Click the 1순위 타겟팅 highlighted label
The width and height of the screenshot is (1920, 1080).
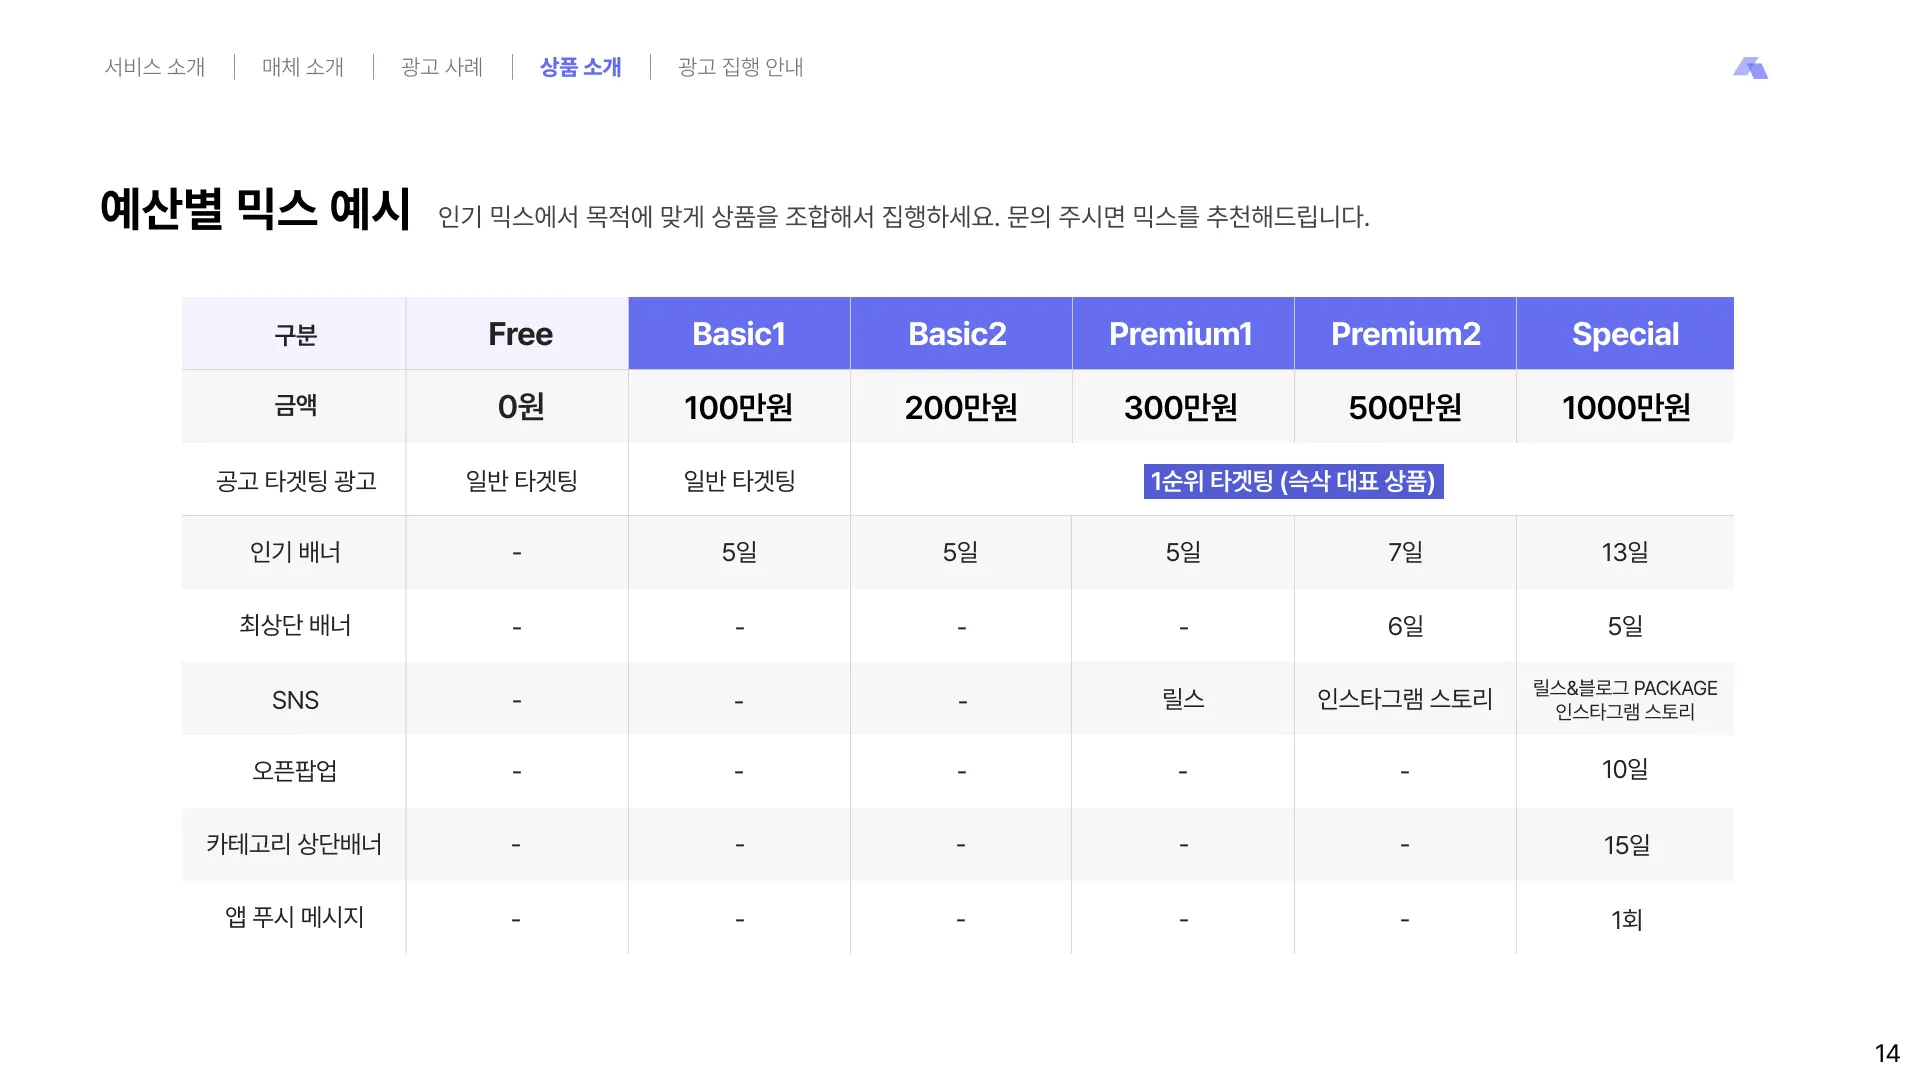pos(1293,481)
